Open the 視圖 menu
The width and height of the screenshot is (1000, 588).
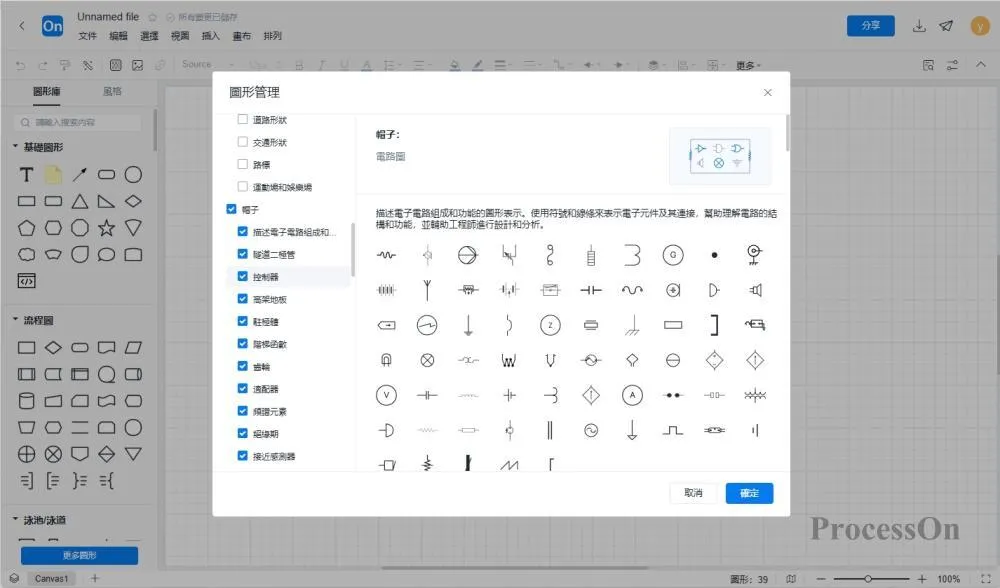(x=180, y=36)
